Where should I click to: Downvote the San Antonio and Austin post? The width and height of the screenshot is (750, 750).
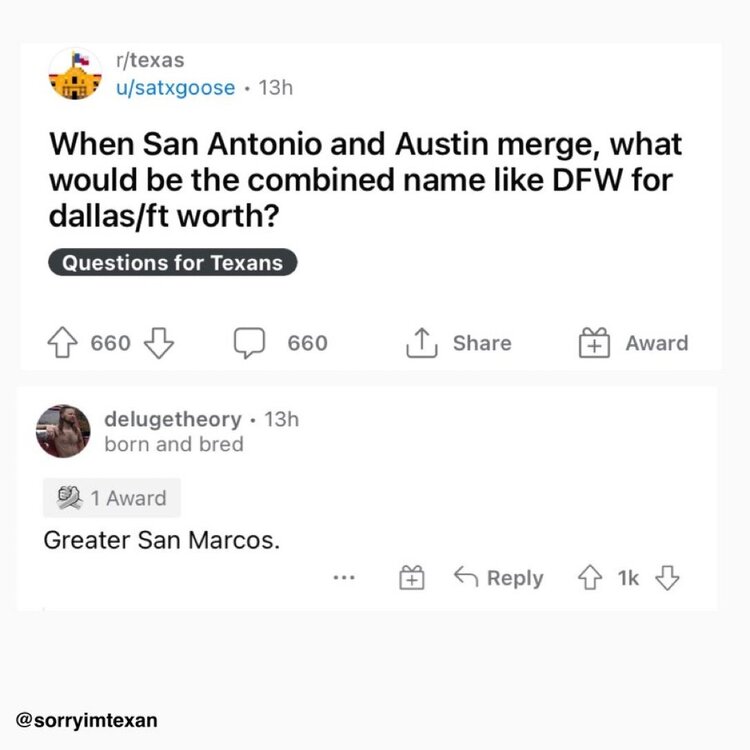pyautogui.click(x=158, y=343)
